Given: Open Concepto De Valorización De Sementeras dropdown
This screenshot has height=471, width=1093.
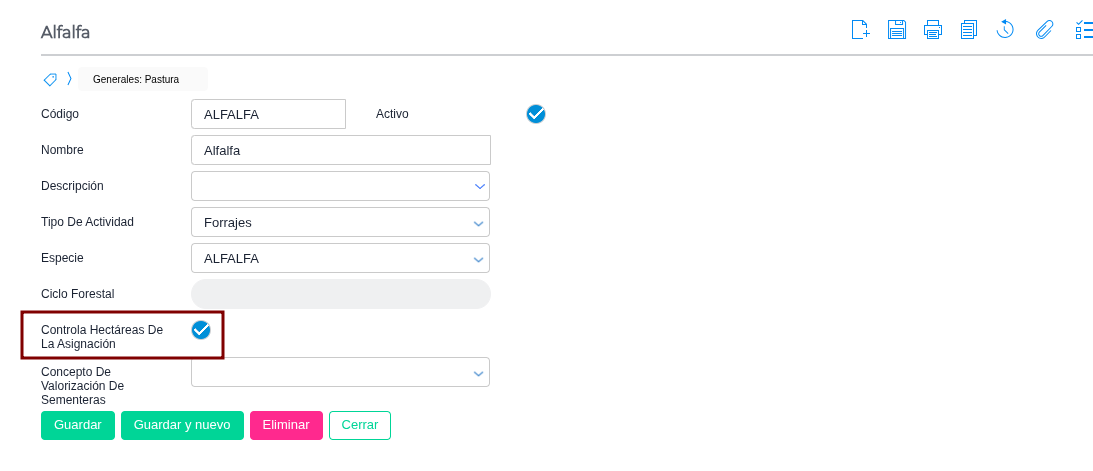Looking at the screenshot, I should (340, 372).
